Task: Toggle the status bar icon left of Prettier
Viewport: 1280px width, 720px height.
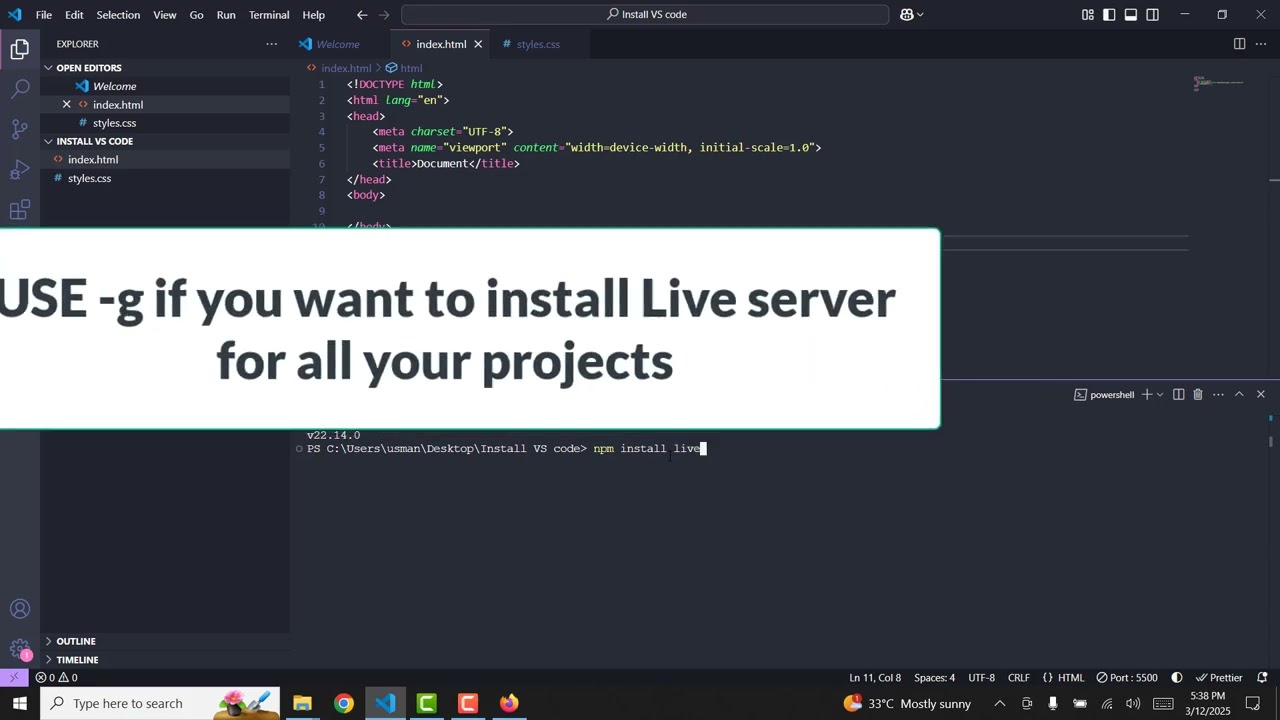Action: click(1177, 677)
